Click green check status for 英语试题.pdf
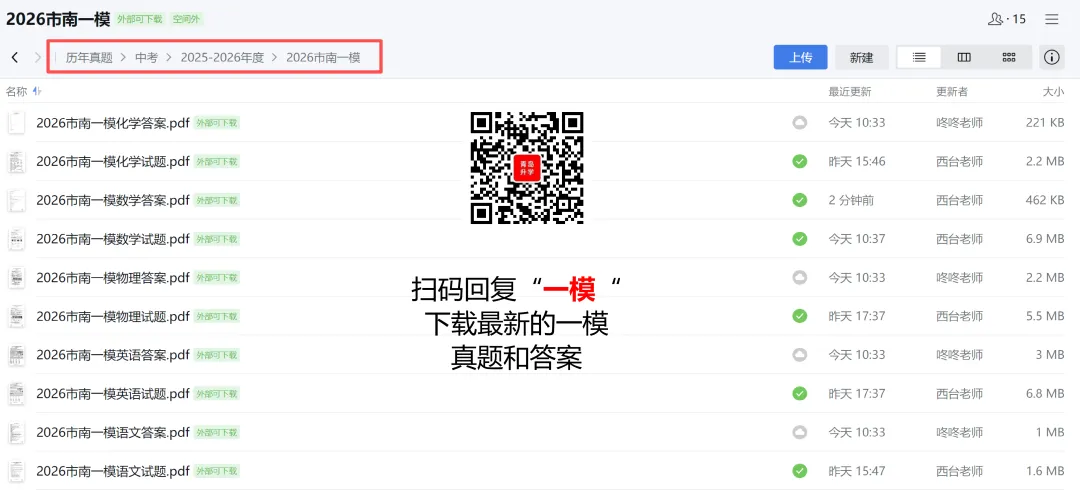 799,394
